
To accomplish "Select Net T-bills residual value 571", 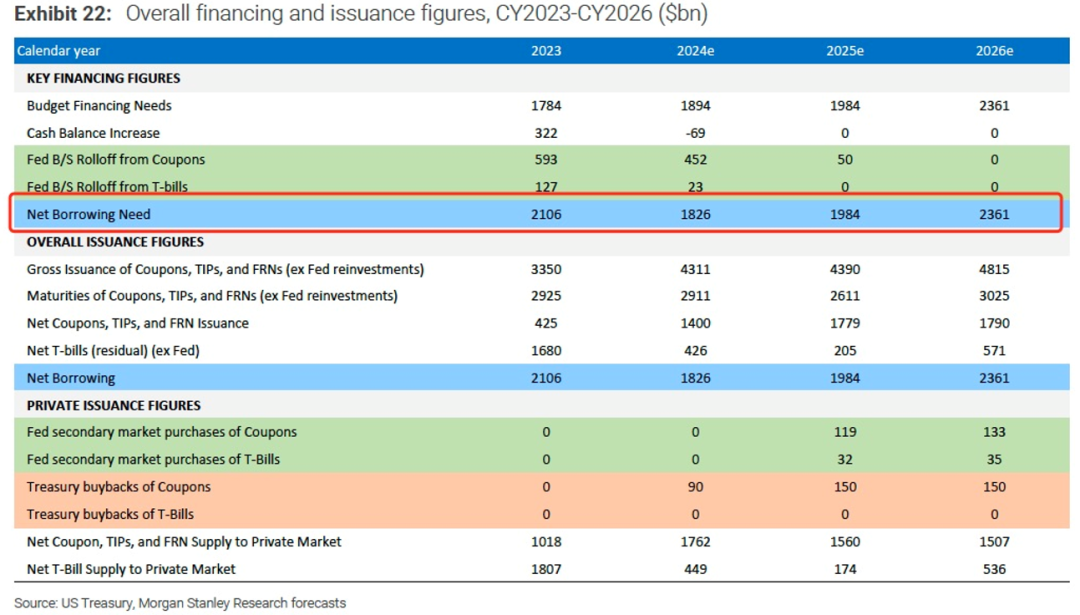I will point(994,351).
